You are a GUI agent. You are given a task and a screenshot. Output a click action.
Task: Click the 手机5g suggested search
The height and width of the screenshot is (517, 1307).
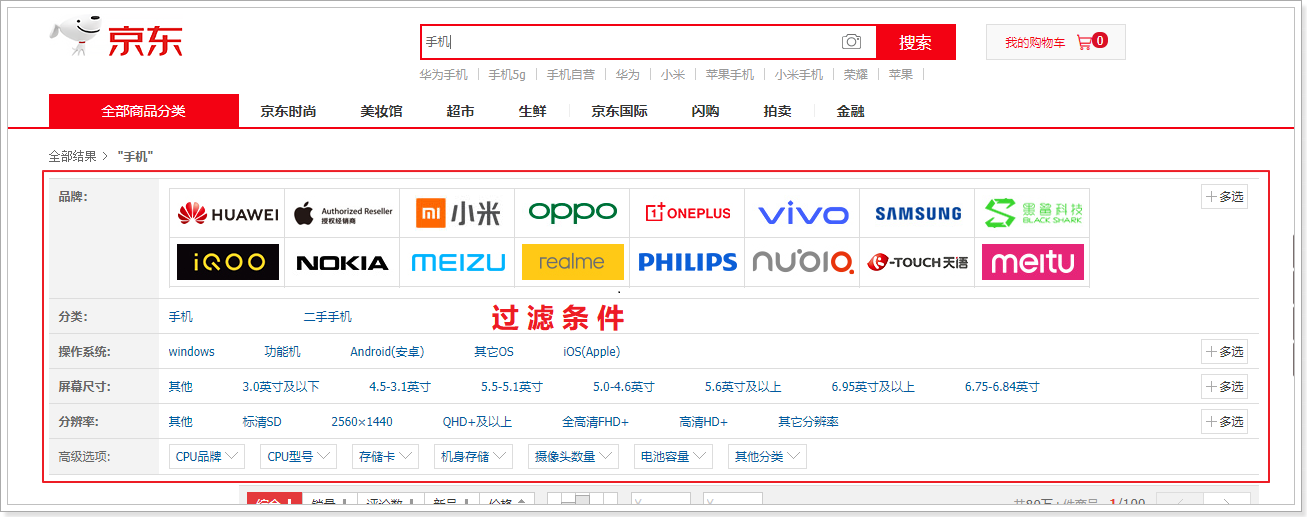[507, 74]
